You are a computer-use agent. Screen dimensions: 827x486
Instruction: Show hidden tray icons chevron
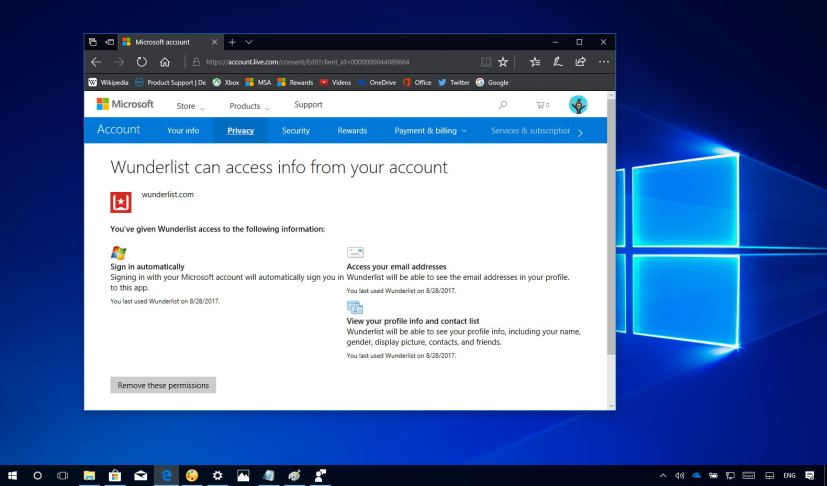click(x=663, y=475)
